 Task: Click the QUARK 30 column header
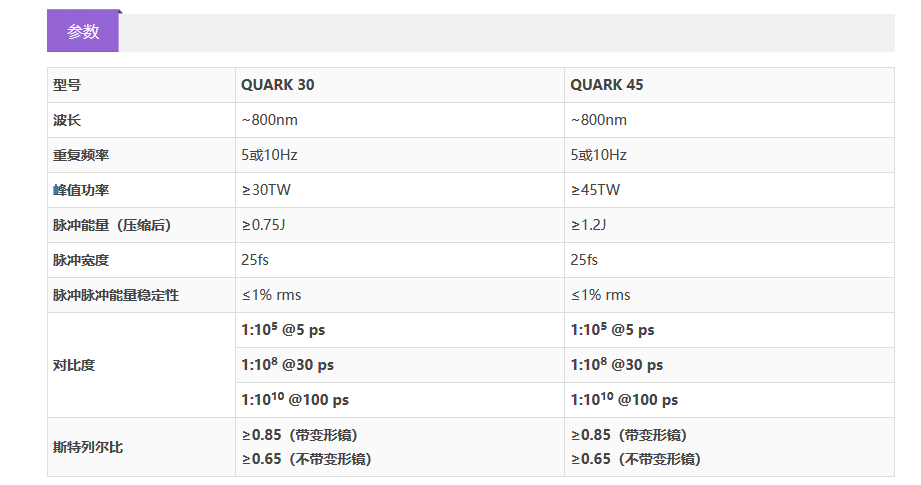coord(277,85)
